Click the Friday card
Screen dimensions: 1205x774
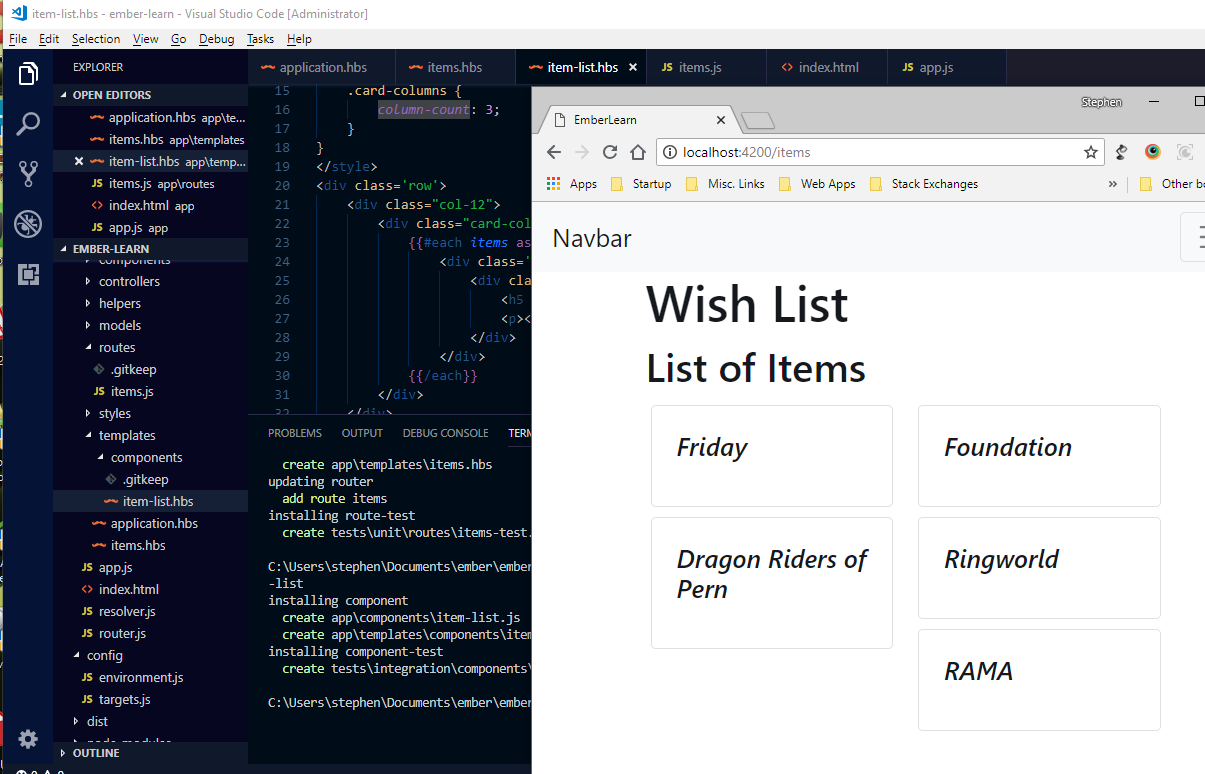coord(772,456)
